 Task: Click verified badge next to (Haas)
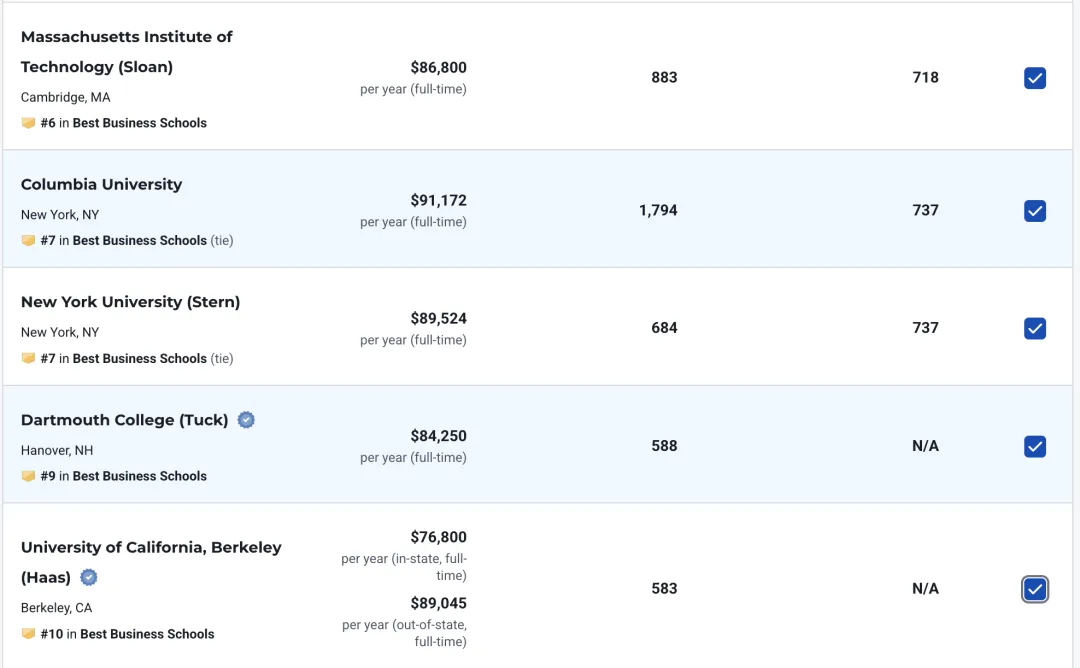coord(89,577)
